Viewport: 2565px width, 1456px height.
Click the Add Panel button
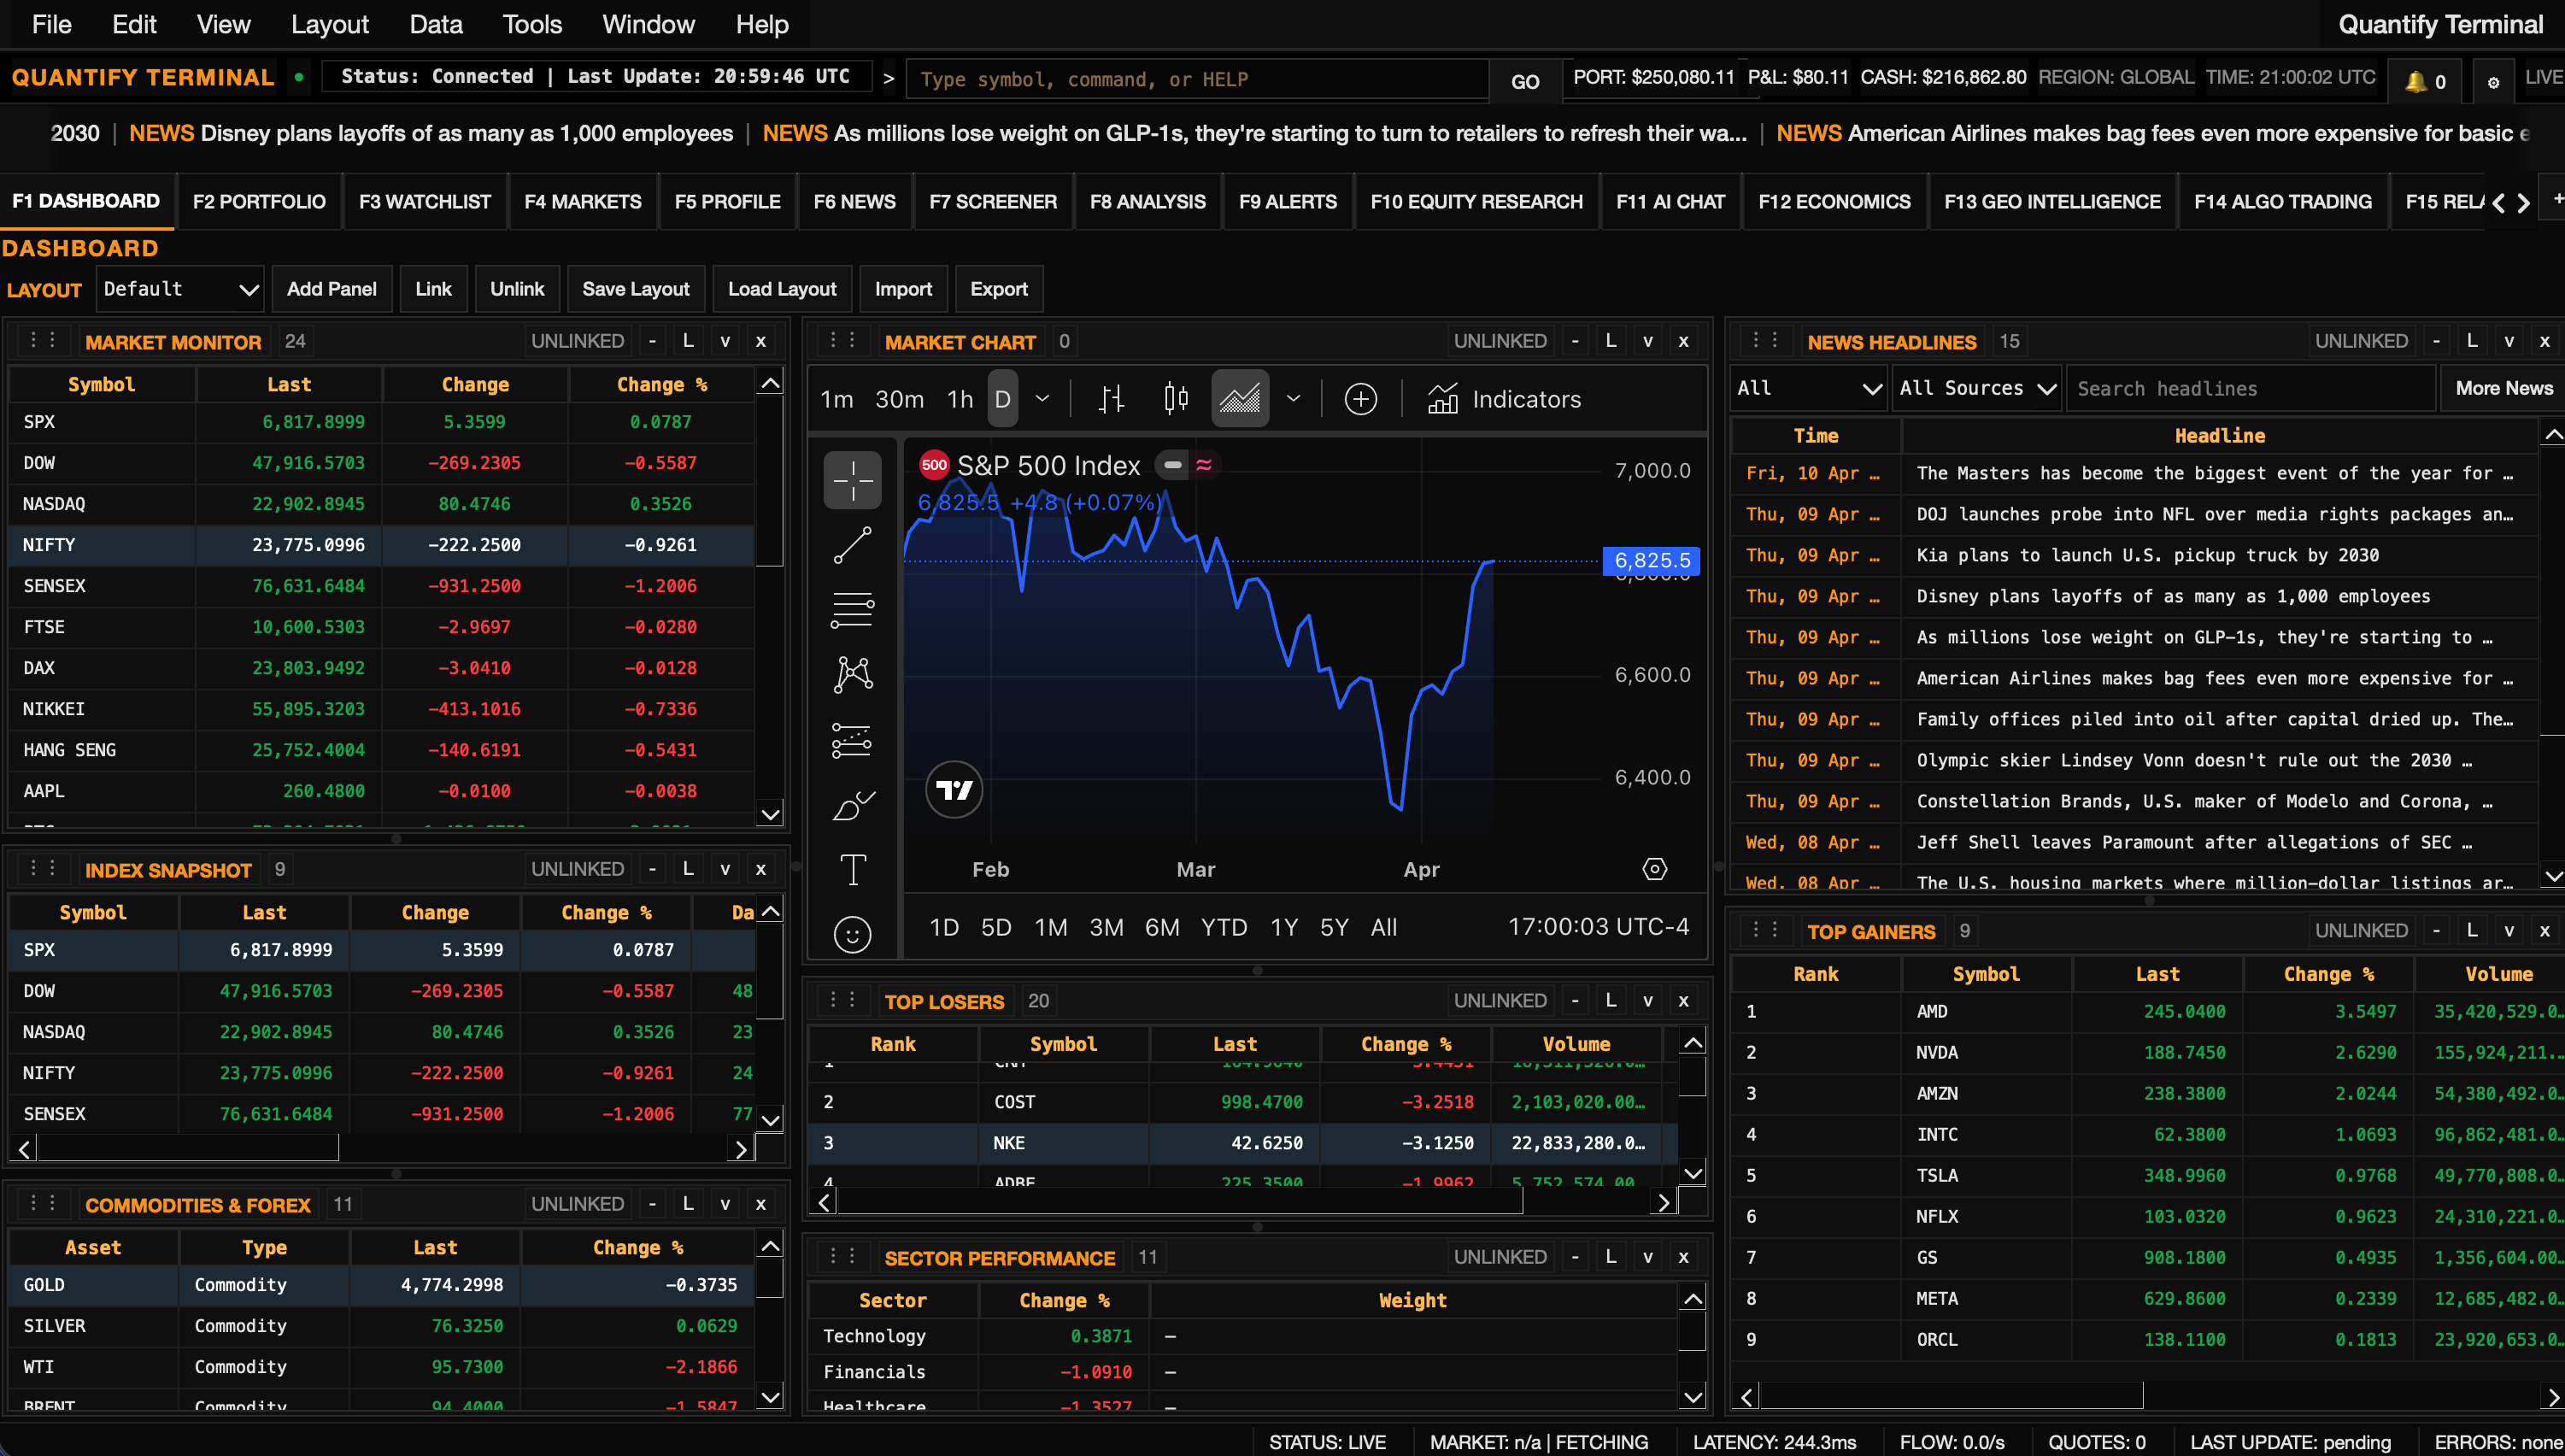pos(331,289)
